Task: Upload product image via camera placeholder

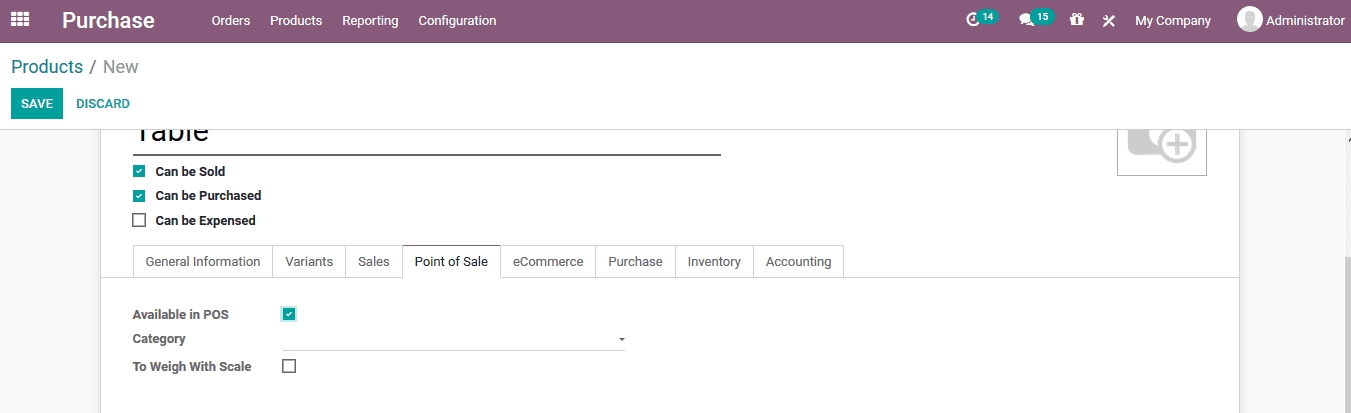Action: (x=1161, y=146)
